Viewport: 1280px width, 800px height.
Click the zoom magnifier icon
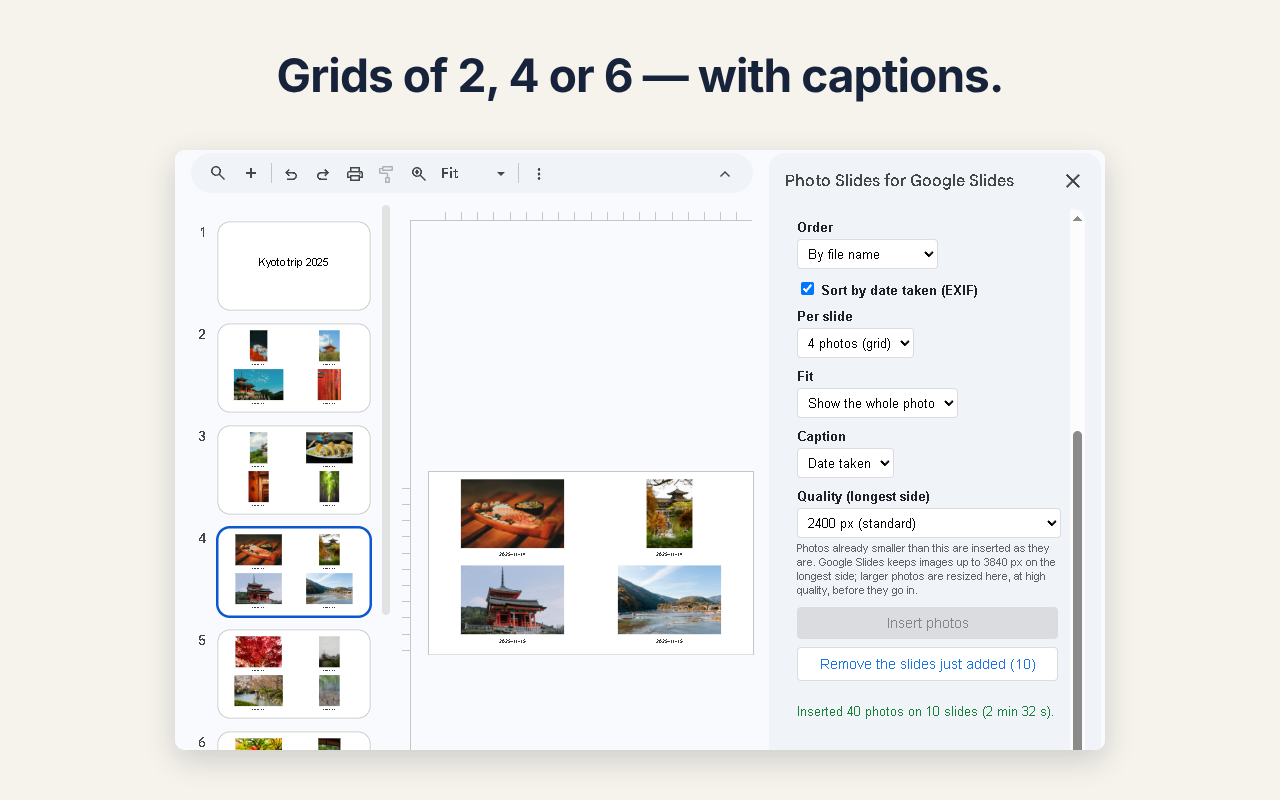point(419,173)
